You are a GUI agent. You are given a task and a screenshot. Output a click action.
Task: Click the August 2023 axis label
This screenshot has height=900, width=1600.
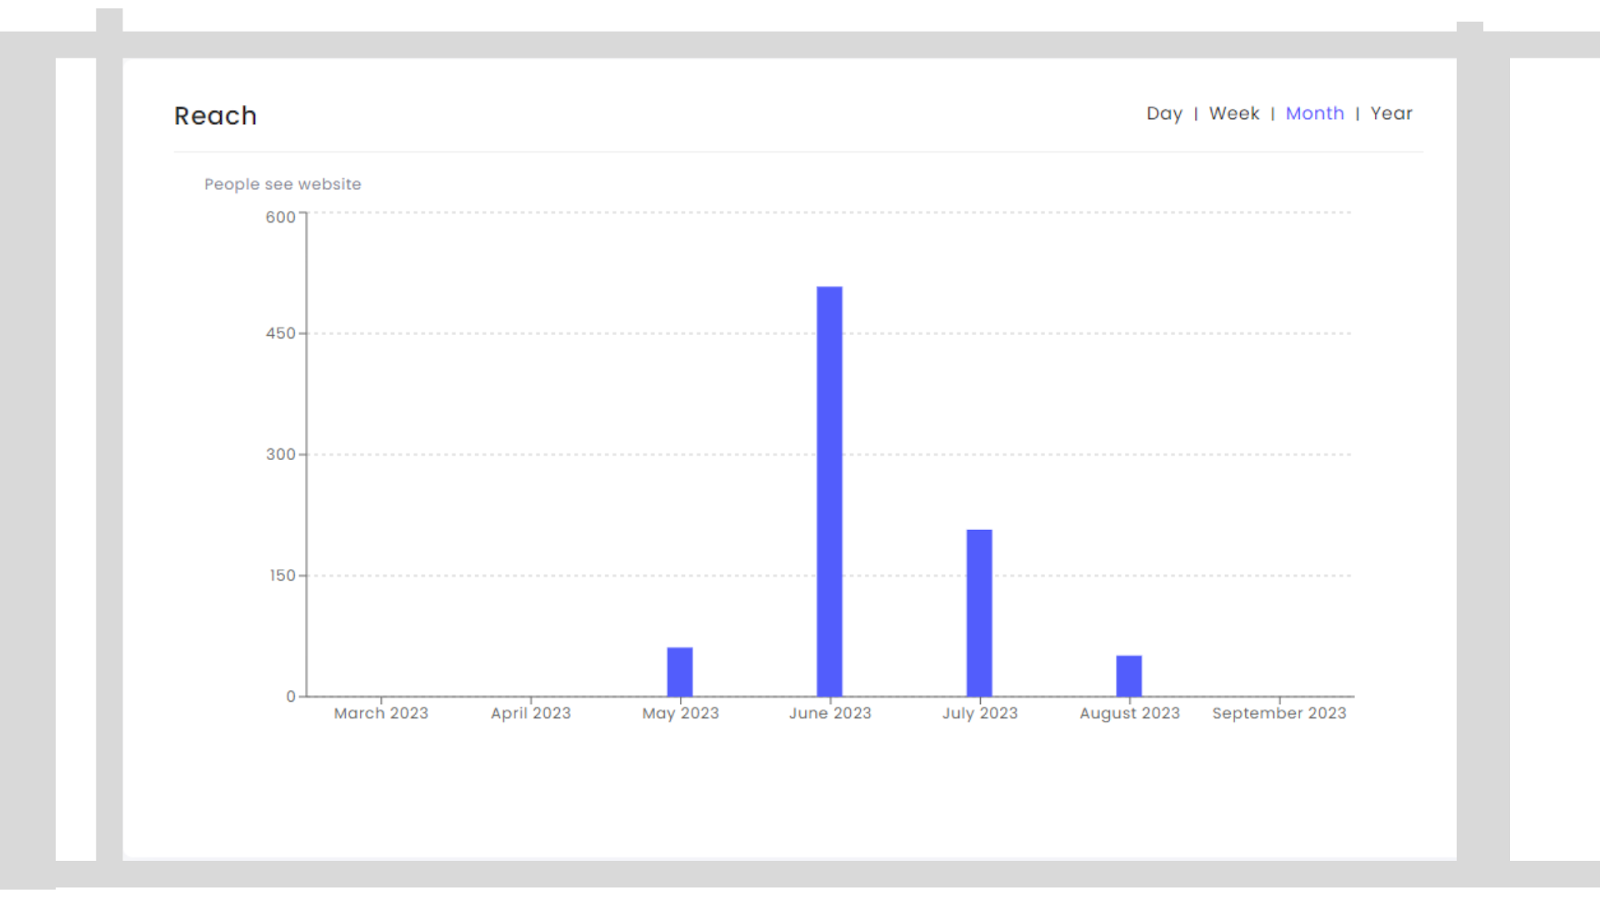(x=1130, y=713)
